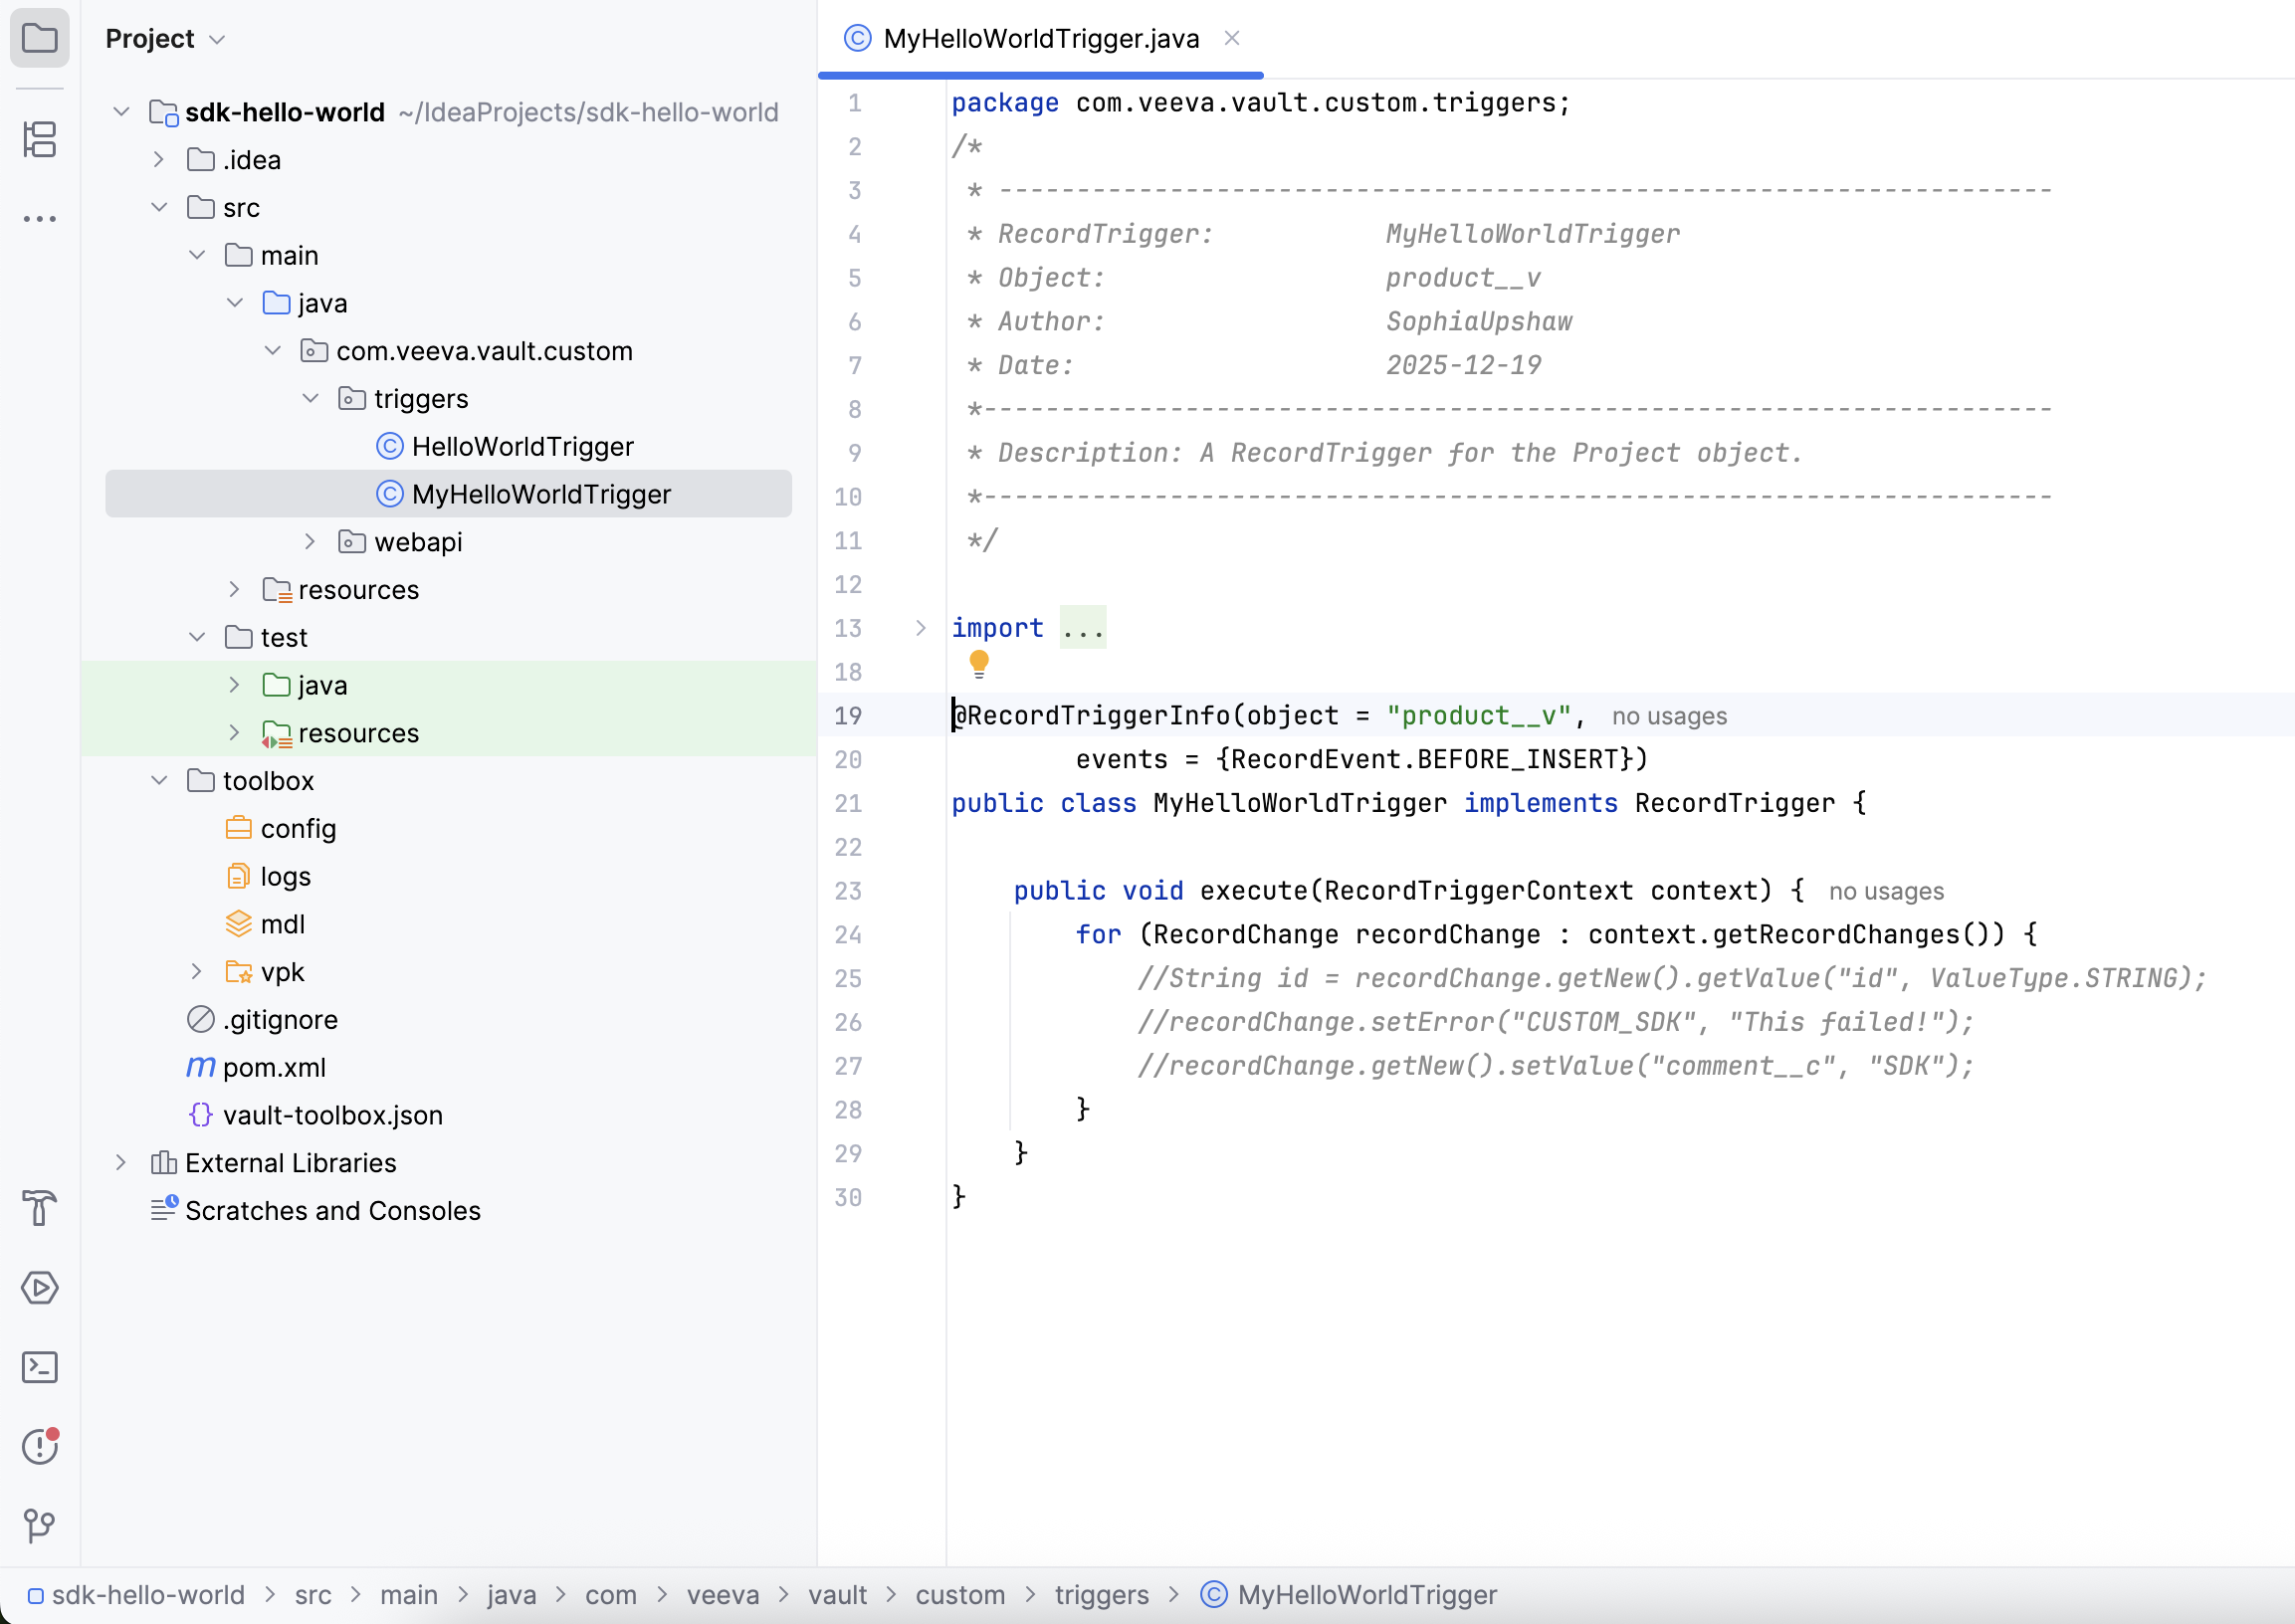Open the Terminal tool window
This screenshot has height=1624, width=2295.
click(x=39, y=1367)
